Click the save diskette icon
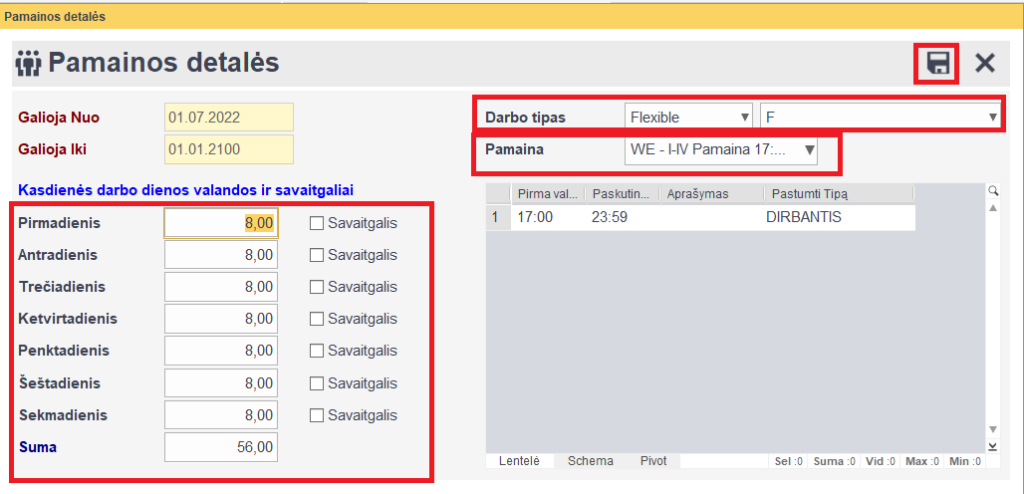This screenshot has width=1024, height=494. coord(937,64)
